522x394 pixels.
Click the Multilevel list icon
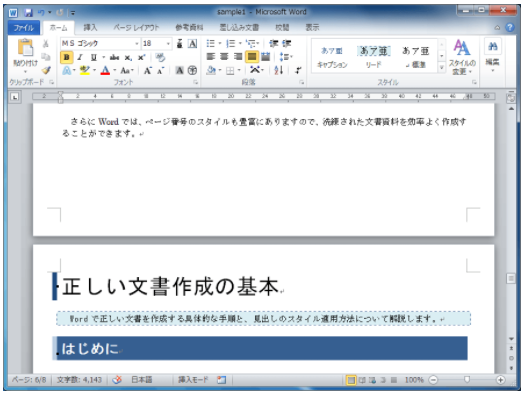tap(251, 43)
